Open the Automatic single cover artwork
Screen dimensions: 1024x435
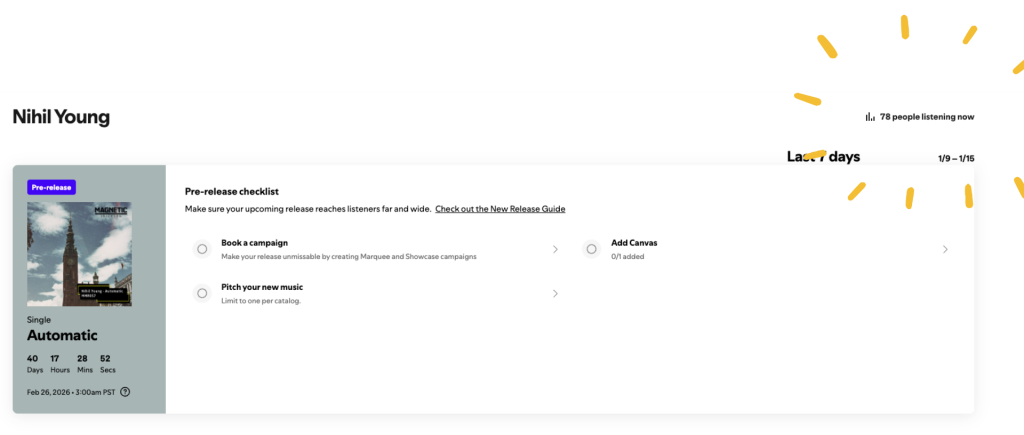(79, 254)
